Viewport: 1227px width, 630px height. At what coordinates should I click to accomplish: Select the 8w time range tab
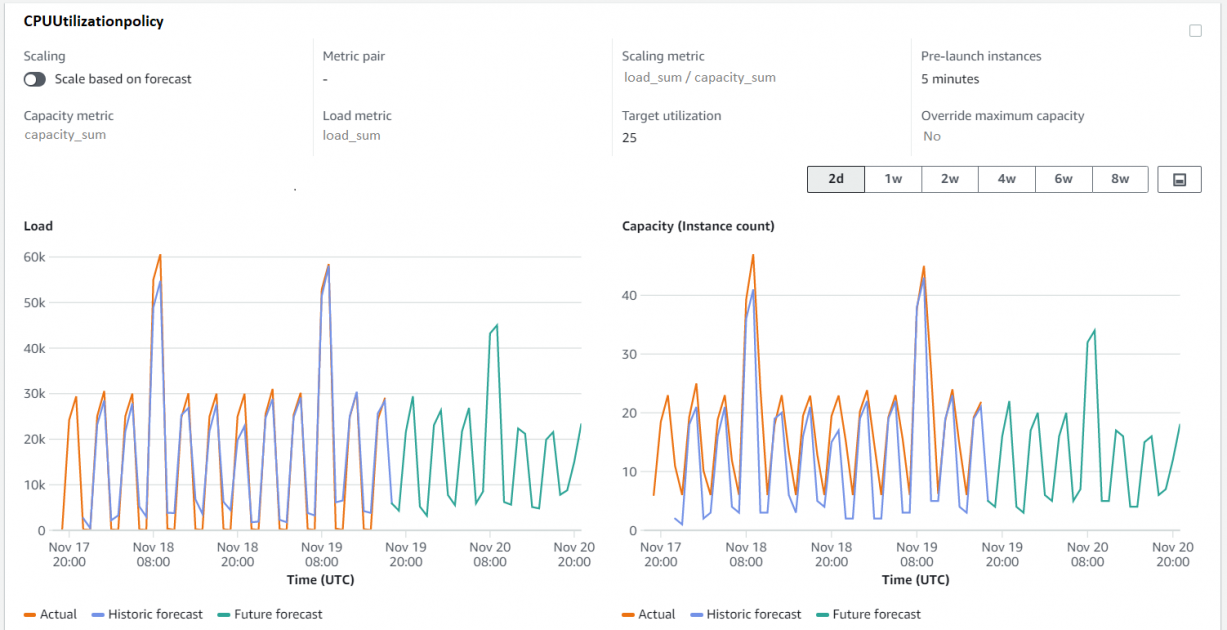click(1120, 179)
